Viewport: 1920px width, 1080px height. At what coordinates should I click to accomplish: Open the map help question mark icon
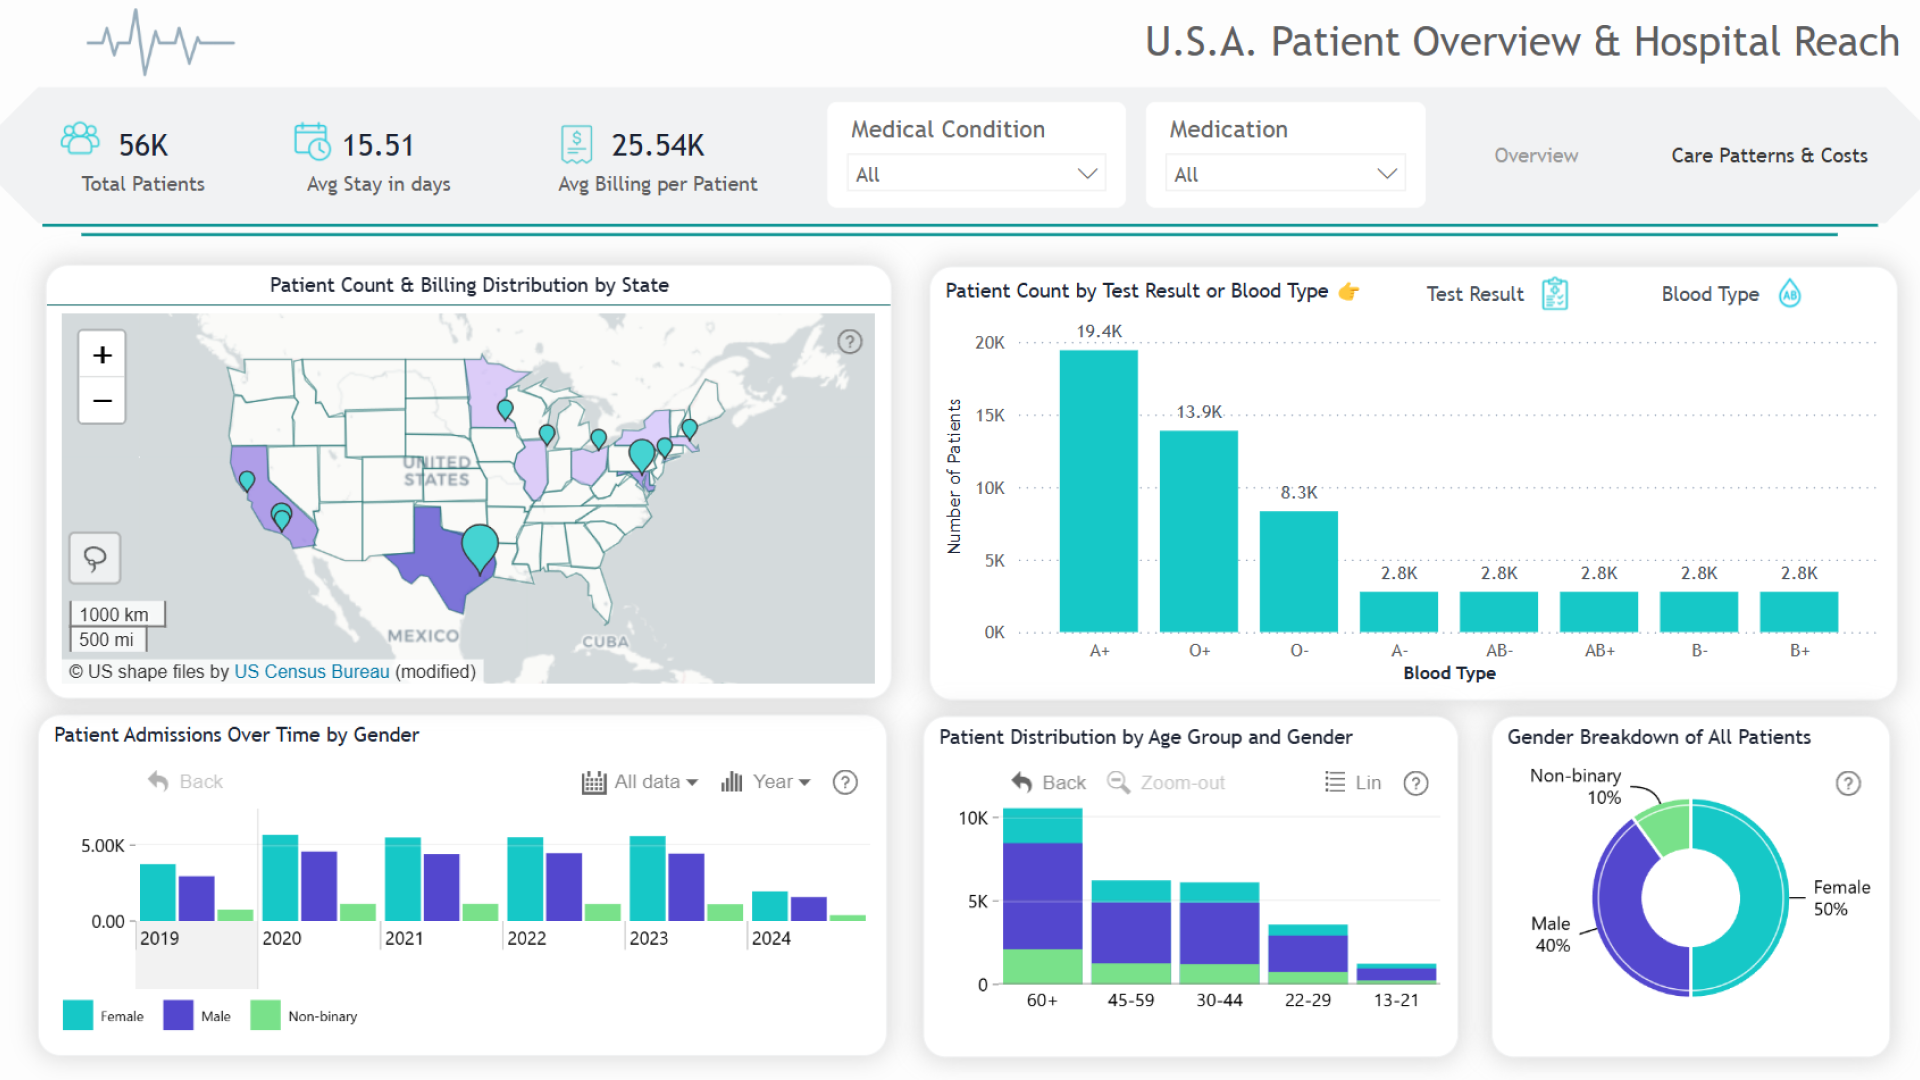[850, 342]
